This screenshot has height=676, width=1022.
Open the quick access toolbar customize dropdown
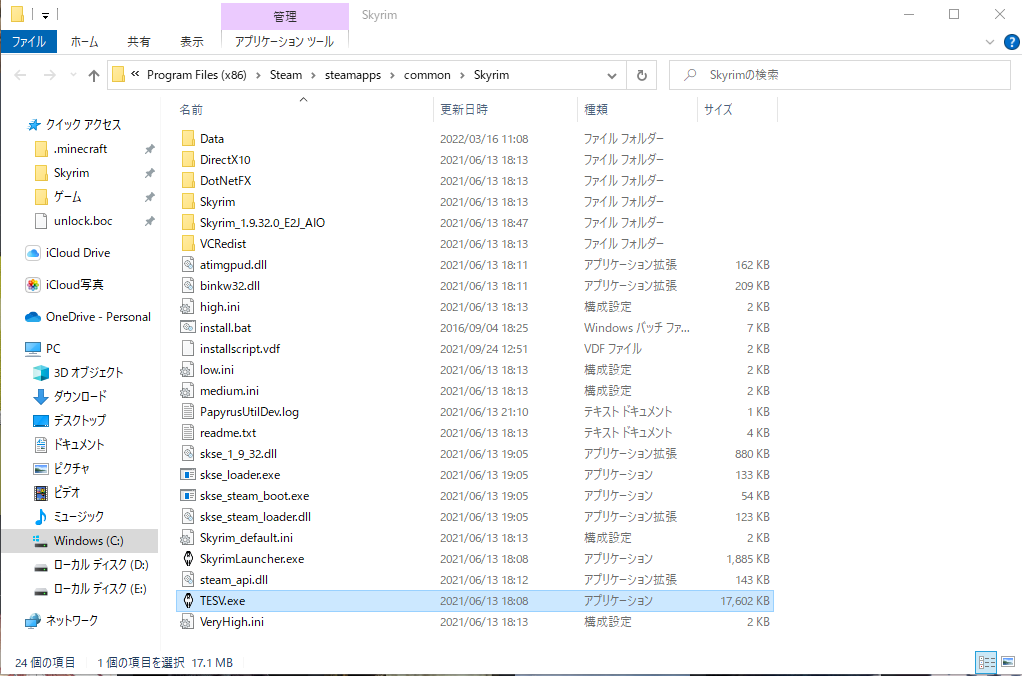45,15
